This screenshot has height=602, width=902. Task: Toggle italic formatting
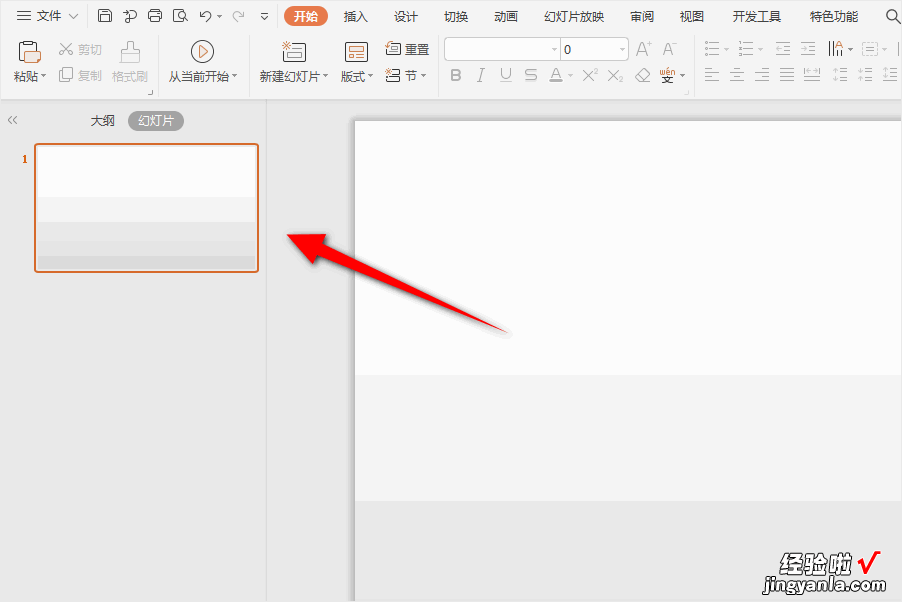click(x=480, y=75)
